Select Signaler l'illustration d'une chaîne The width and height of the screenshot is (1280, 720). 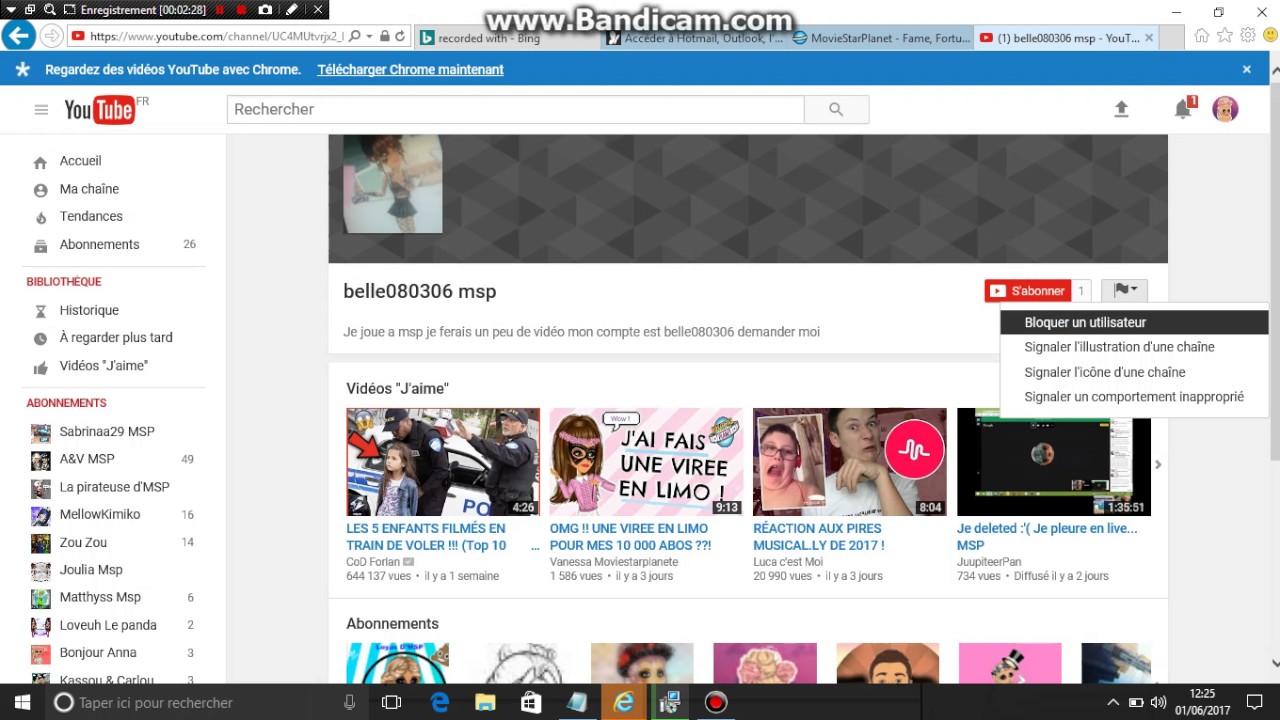(1134, 347)
